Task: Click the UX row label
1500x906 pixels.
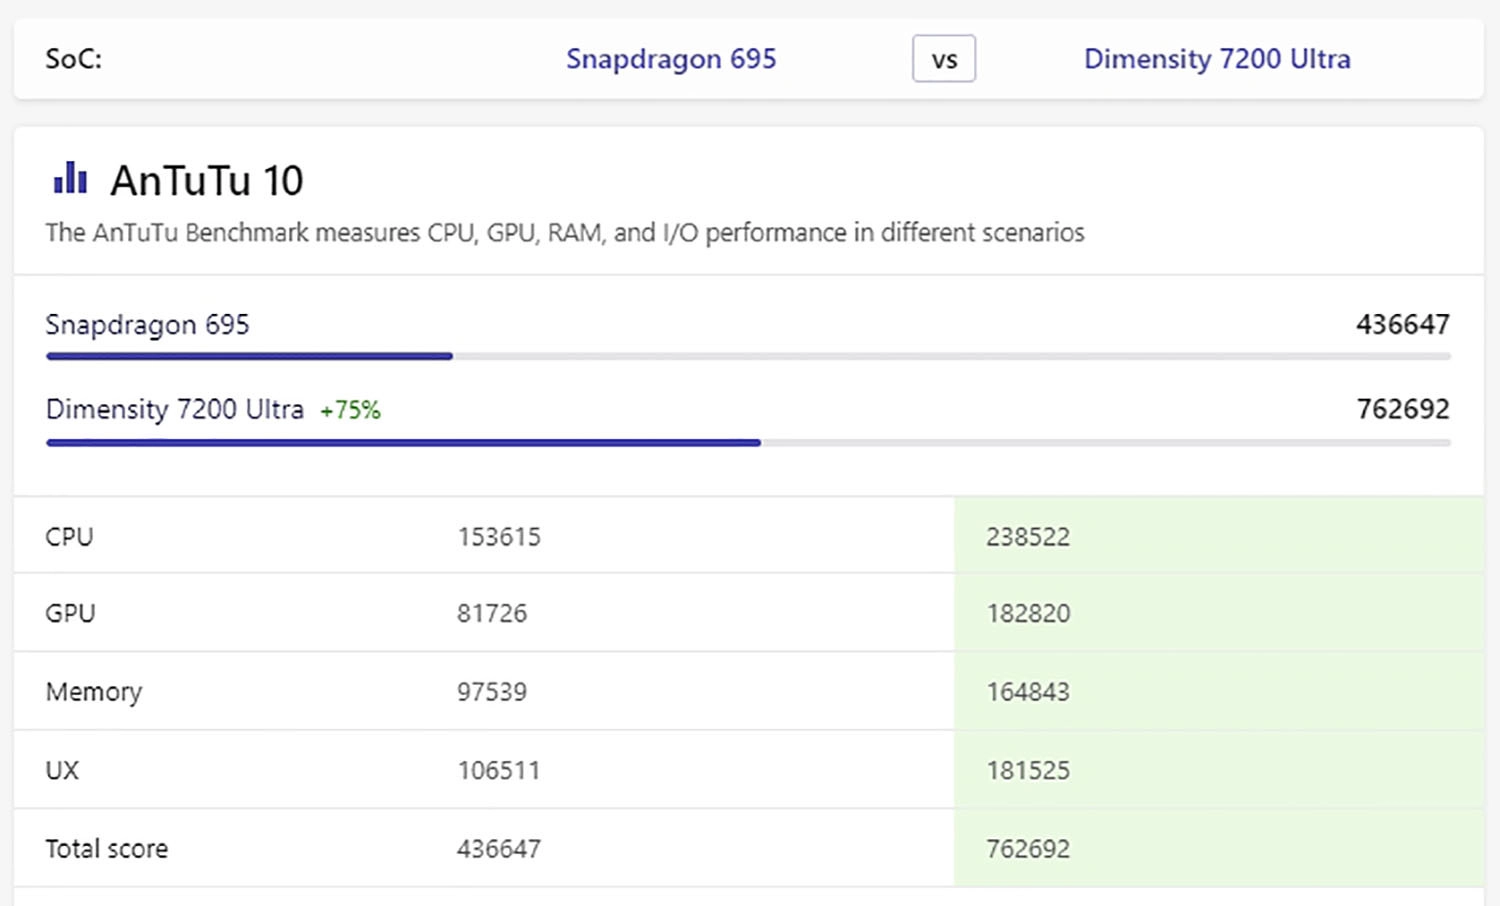Action: pos(62,770)
